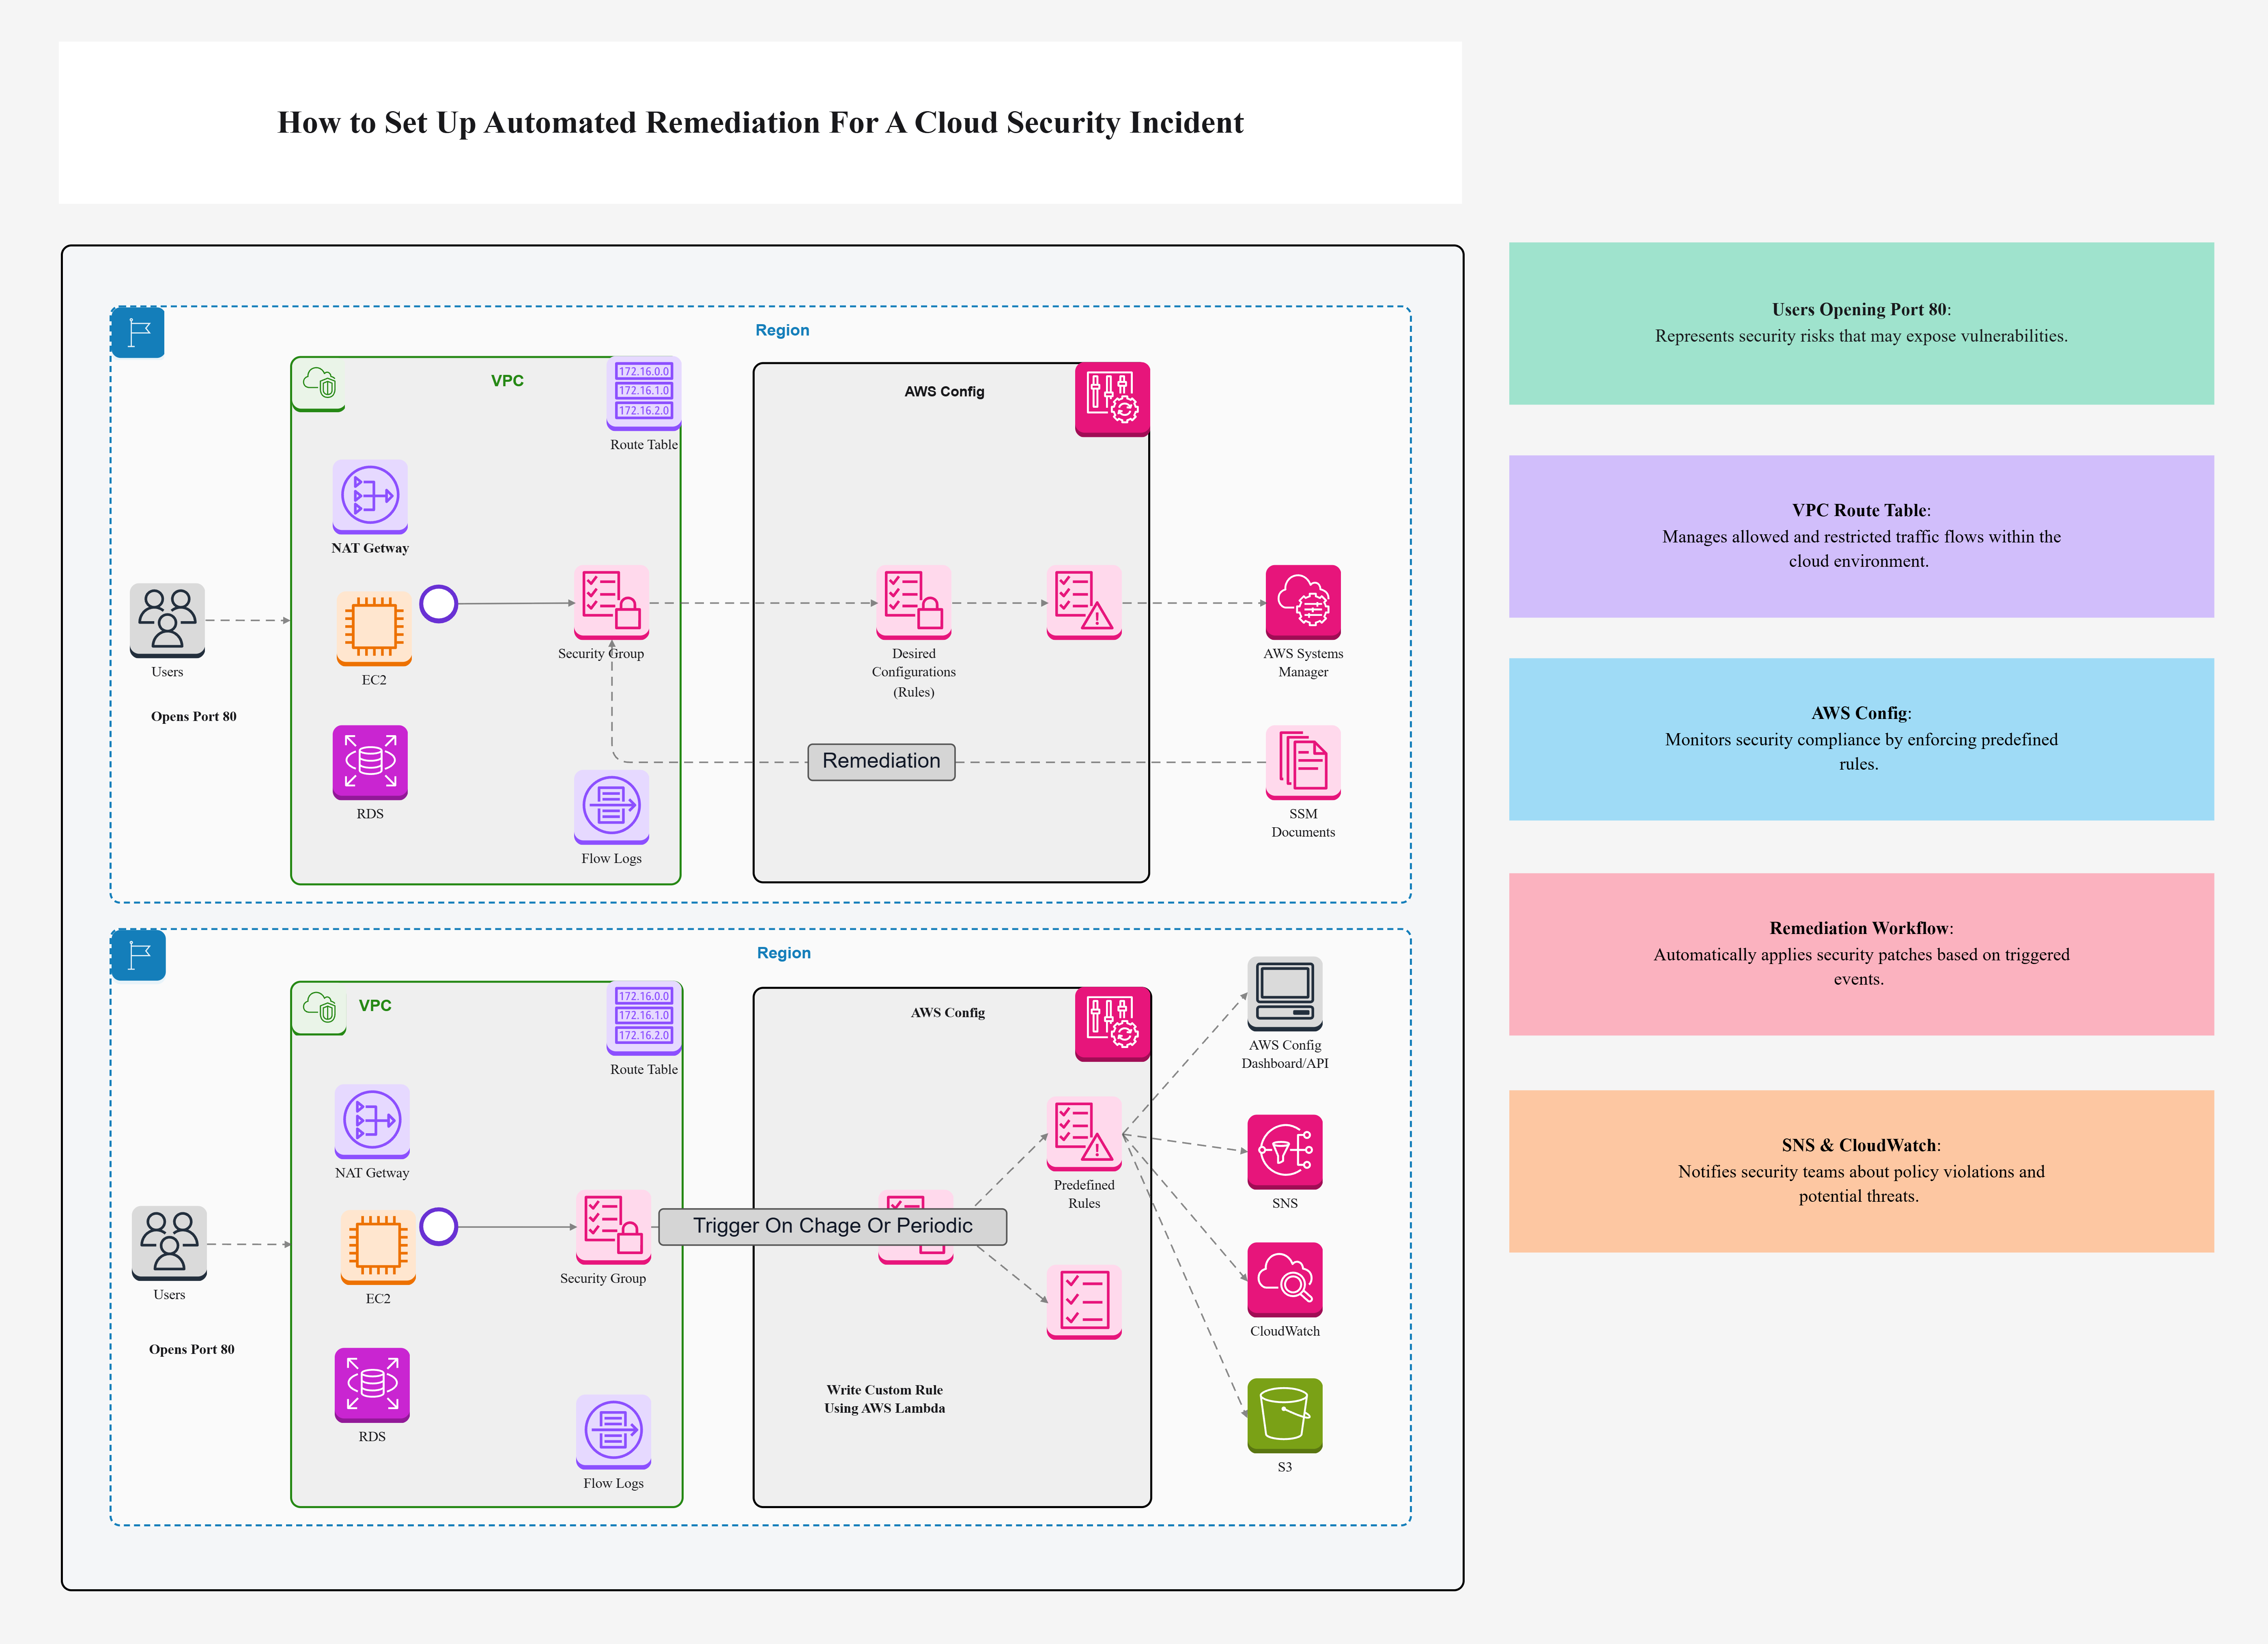Click the AWS Systems Manager label text

coord(1303,663)
